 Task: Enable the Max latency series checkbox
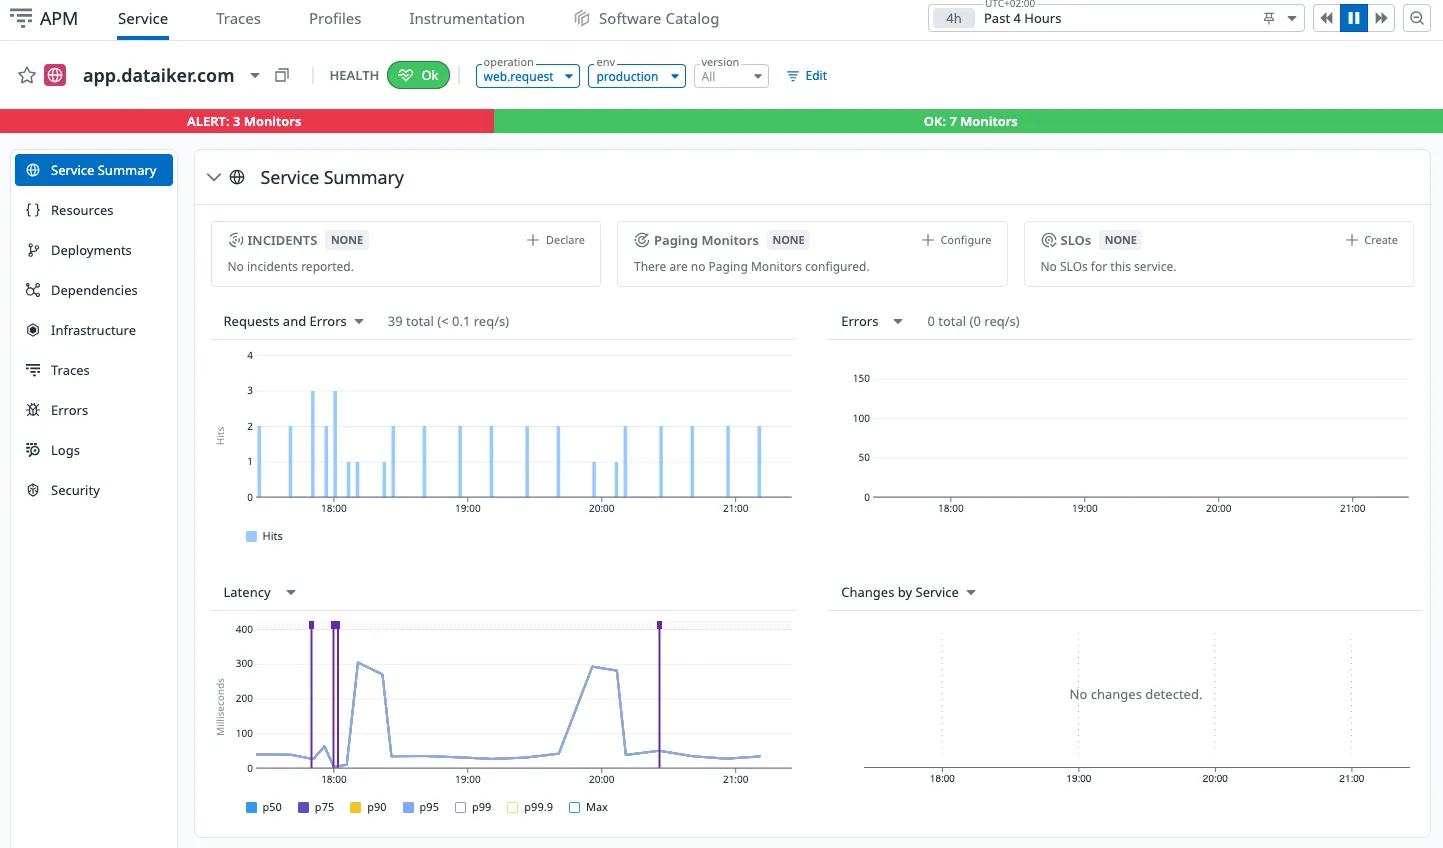tap(575, 807)
